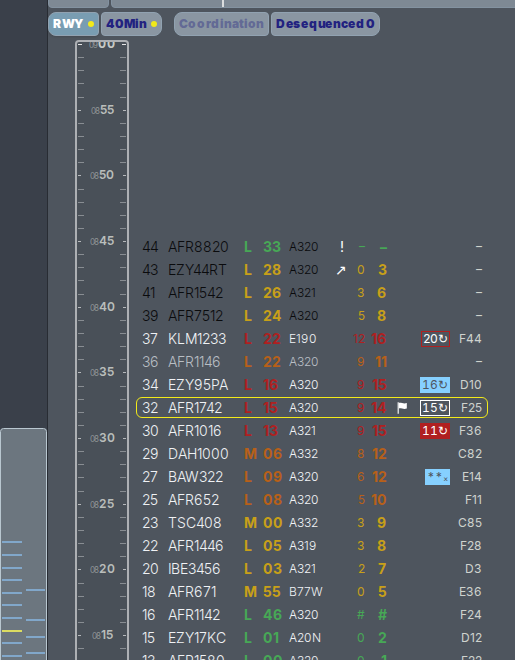Click stand C82 on DAH1000 row
The image size is (515, 660).
470,454
